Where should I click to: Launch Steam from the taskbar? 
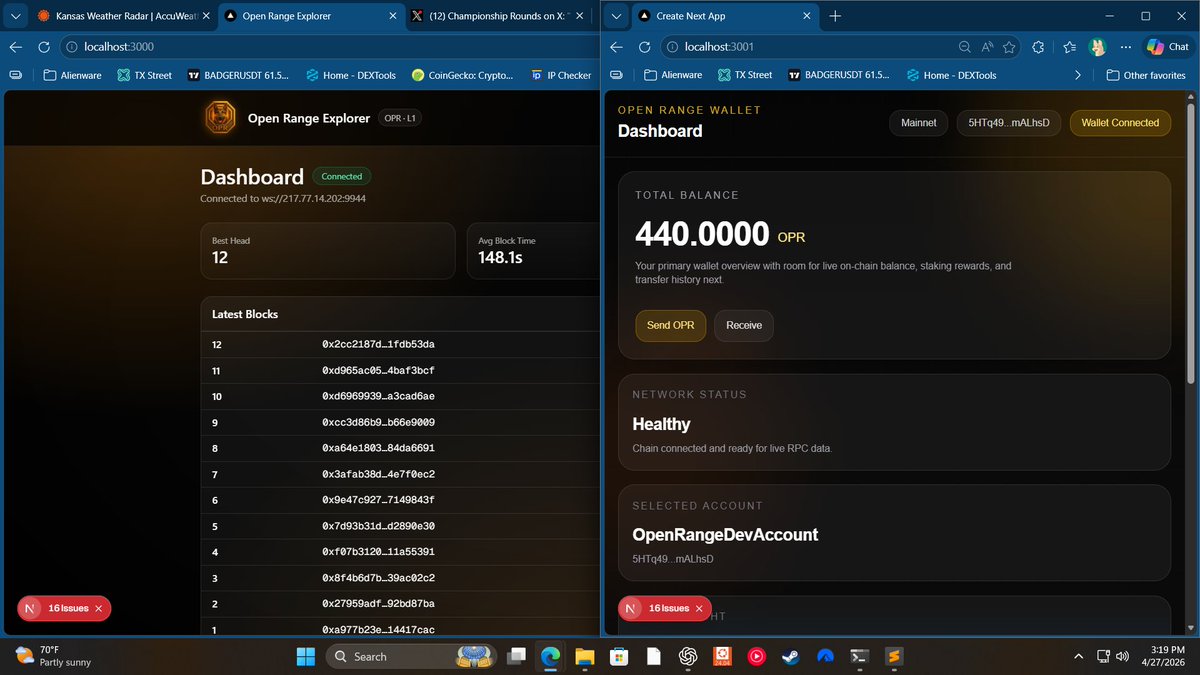(x=790, y=656)
